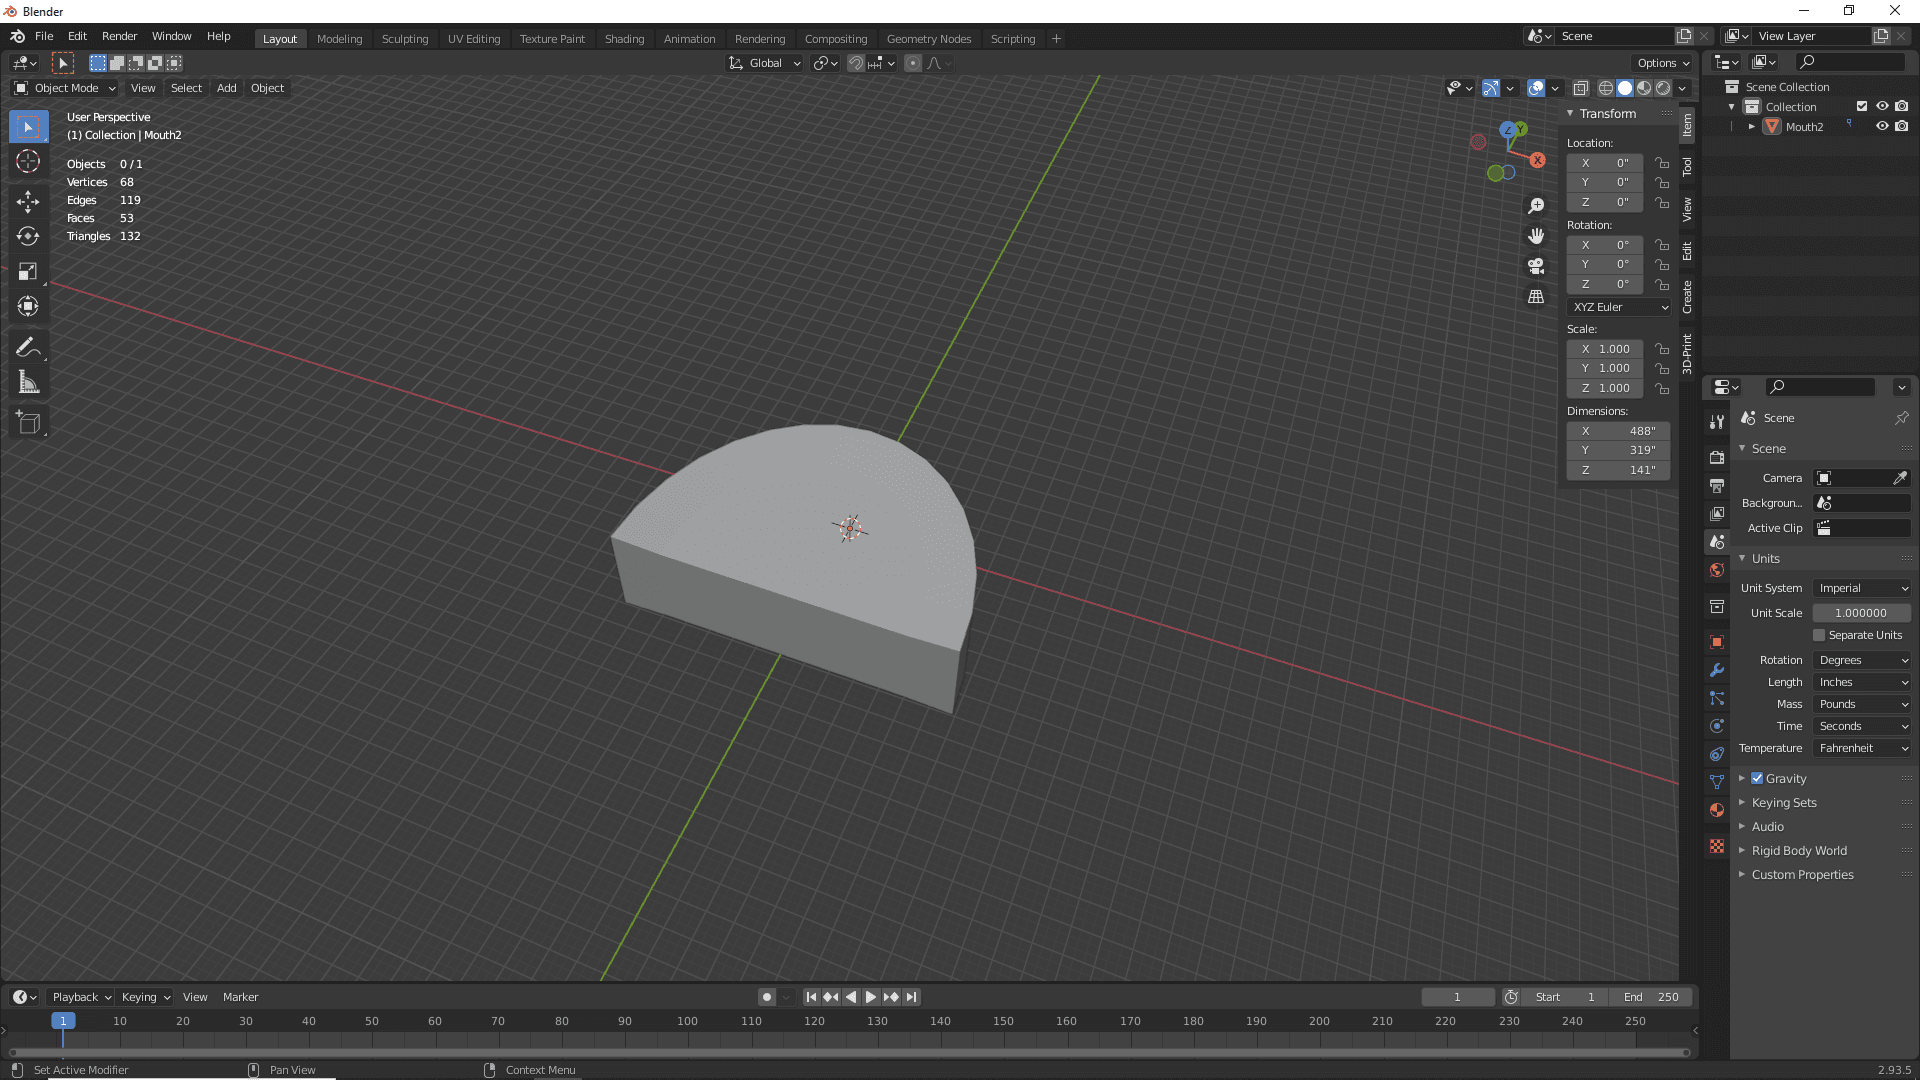This screenshot has height=1080, width=1920.
Task: Toggle proportional editing
Action: 912,63
